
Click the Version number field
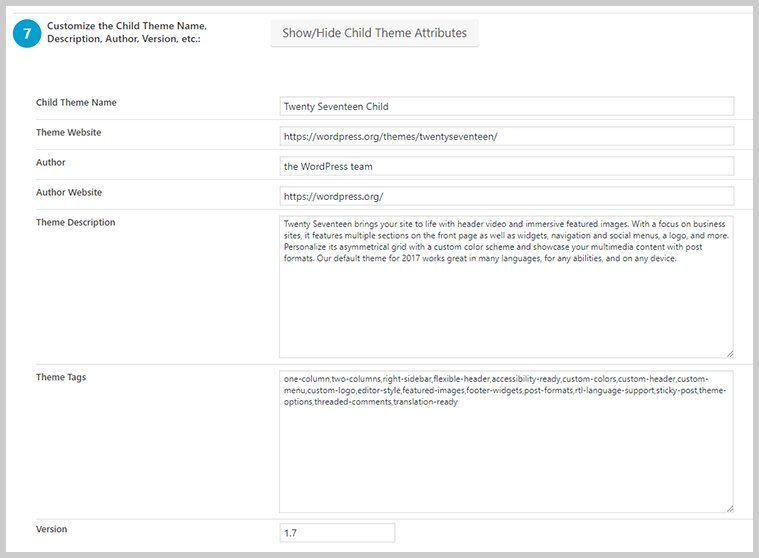pyautogui.click(x=337, y=533)
